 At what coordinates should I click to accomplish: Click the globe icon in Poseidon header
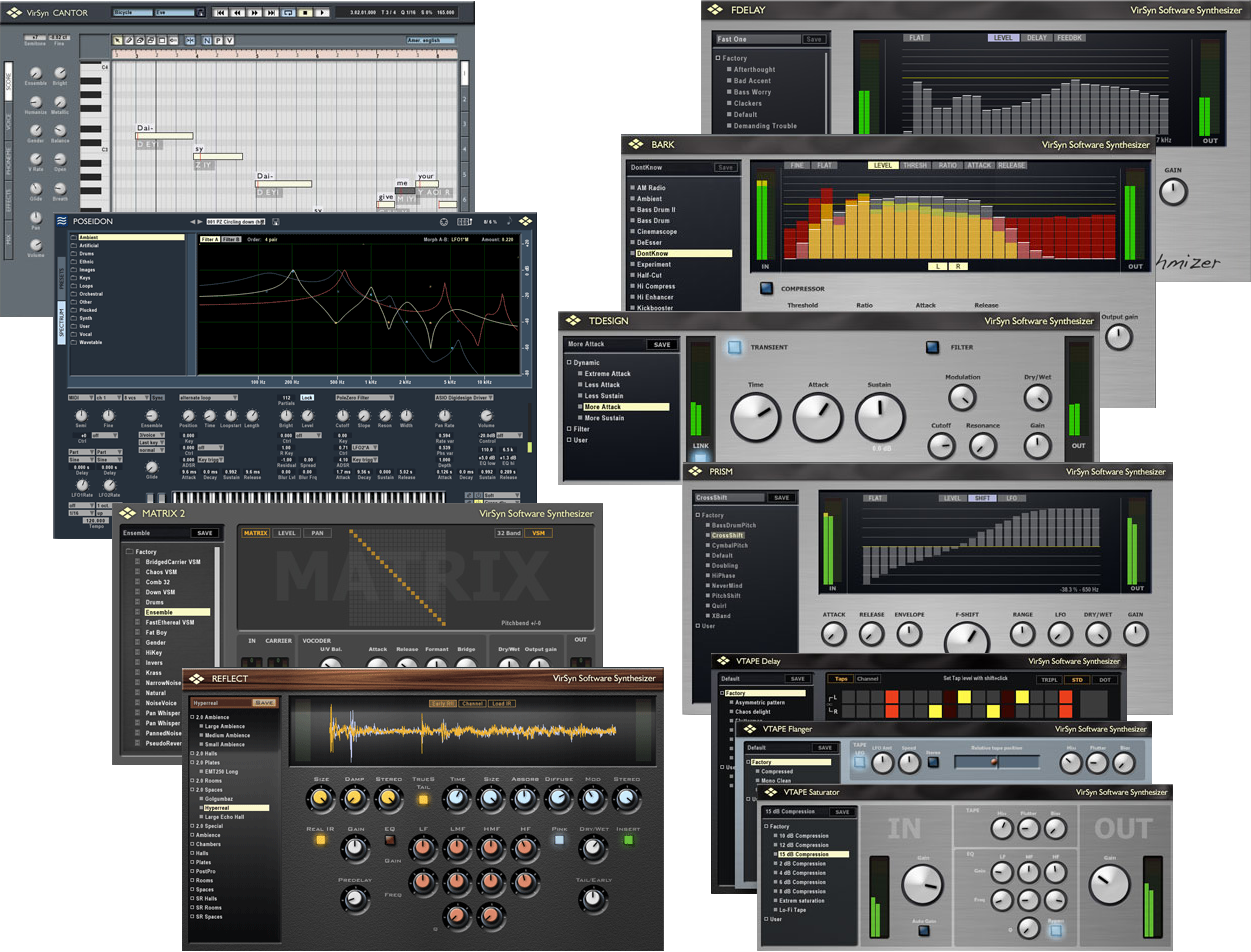[444, 222]
